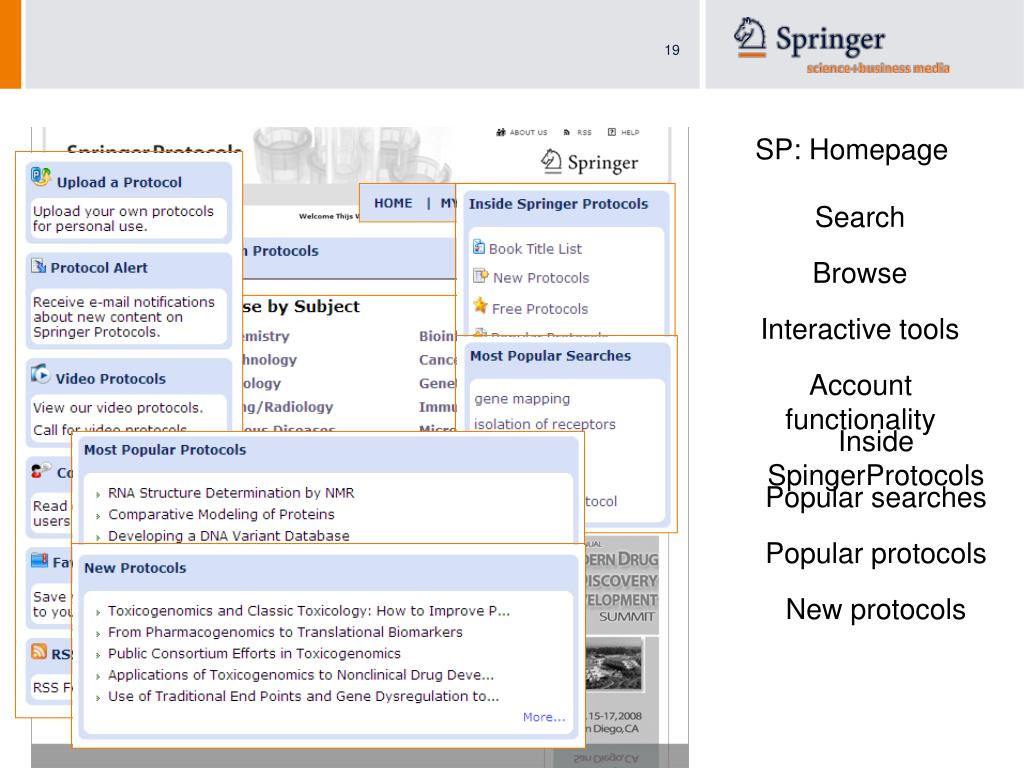Screen dimensions: 1024x768
Task: Click the Book Title List icon
Action: click(x=479, y=247)
